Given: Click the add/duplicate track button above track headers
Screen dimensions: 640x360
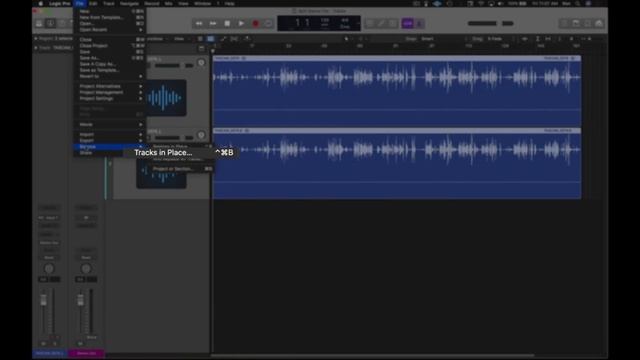Looking at the screenshot, I should click(x=201, y=49).
